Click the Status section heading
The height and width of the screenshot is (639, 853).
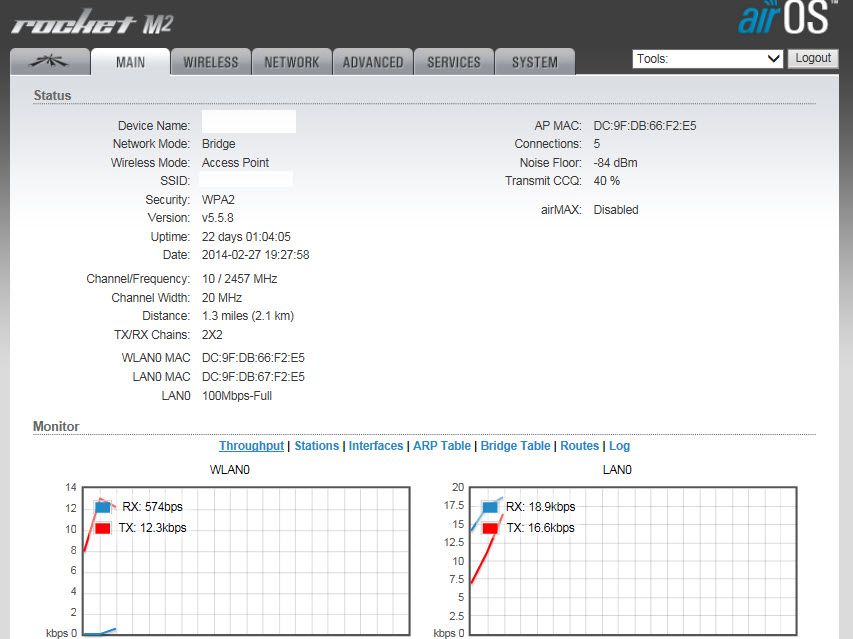coord(52,96)
